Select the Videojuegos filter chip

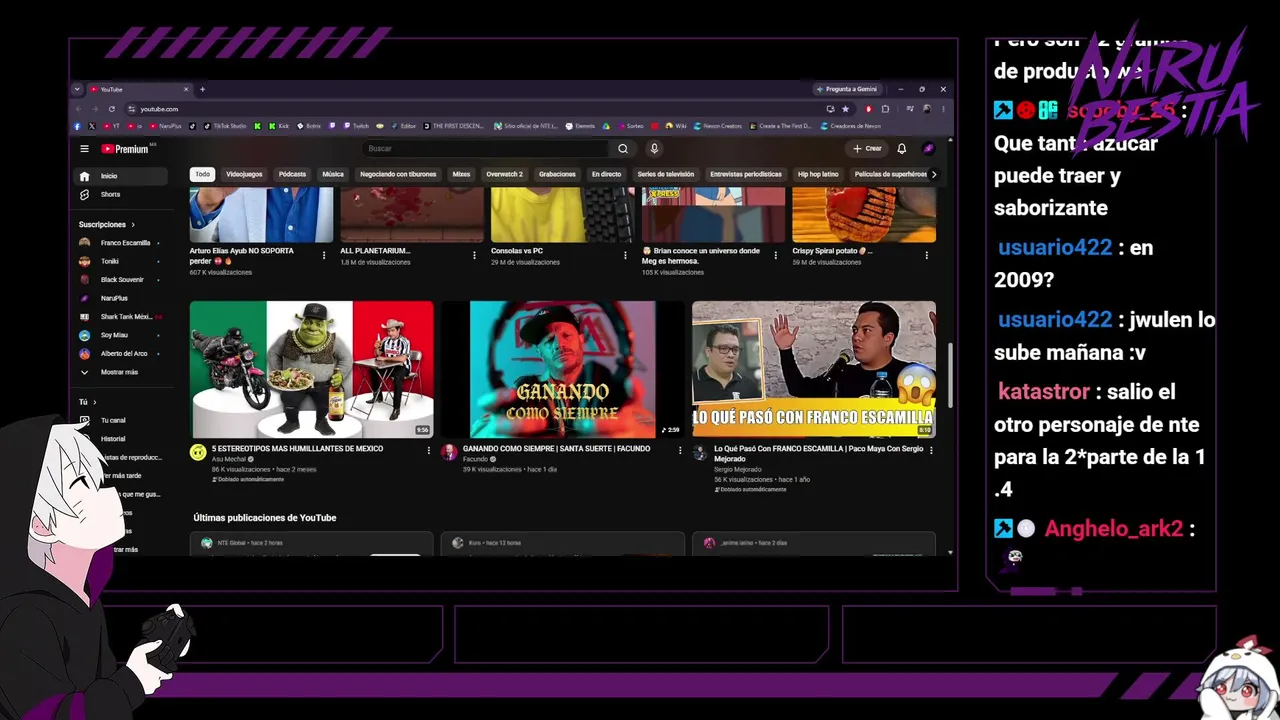click(x=244, y=174)
